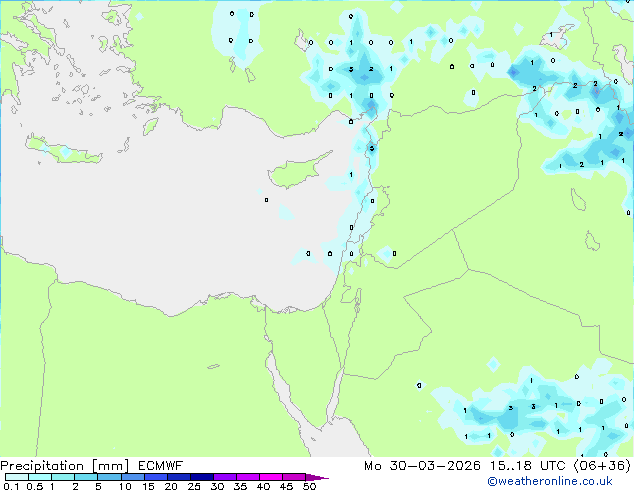Click the legend value '25'
The image size is (634, 490).
coord(194,486)
